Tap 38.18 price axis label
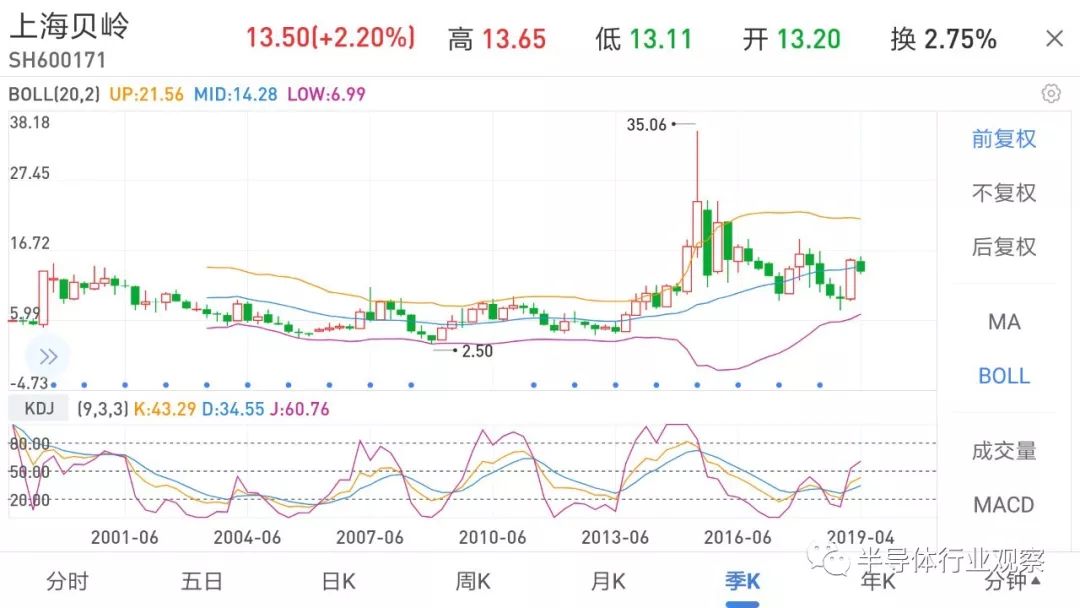The image size is (1080, 608). coord(30,123)
